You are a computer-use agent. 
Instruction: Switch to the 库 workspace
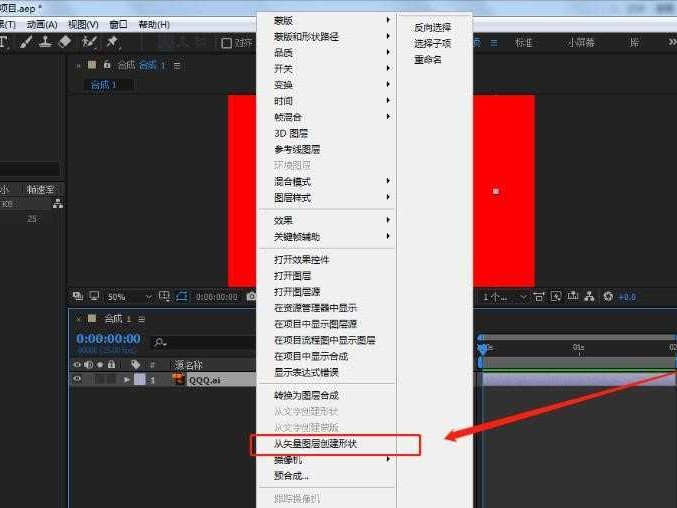(634, 42)
